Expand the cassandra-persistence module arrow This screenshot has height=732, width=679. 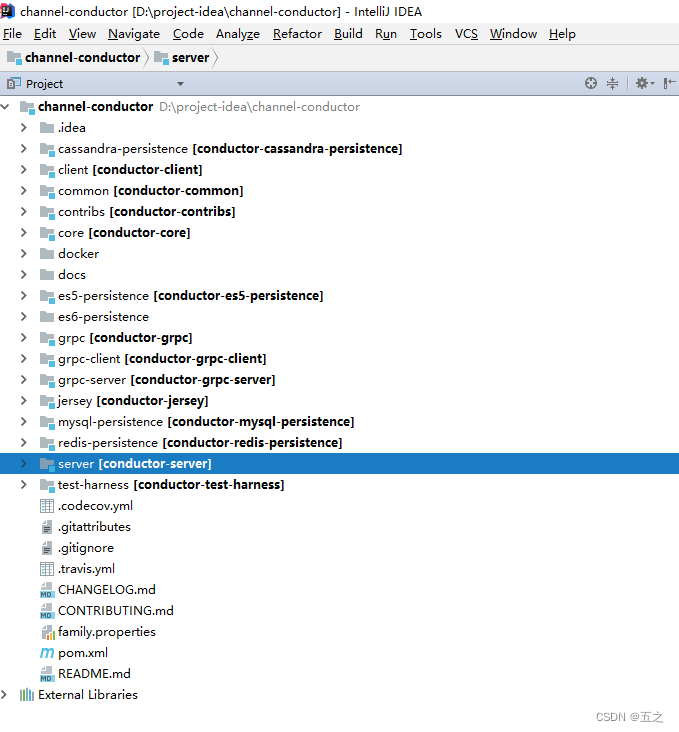[x=23, y=148]
